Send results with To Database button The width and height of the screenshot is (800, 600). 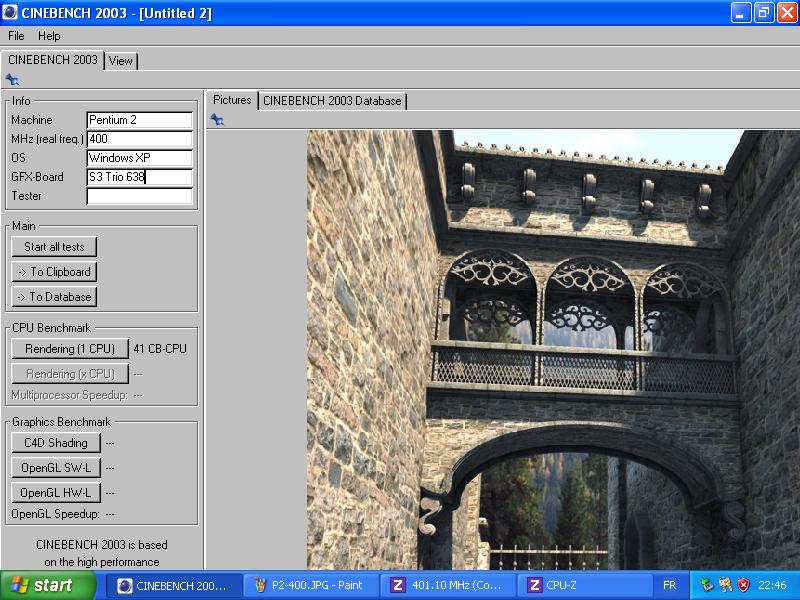point(54,297)
